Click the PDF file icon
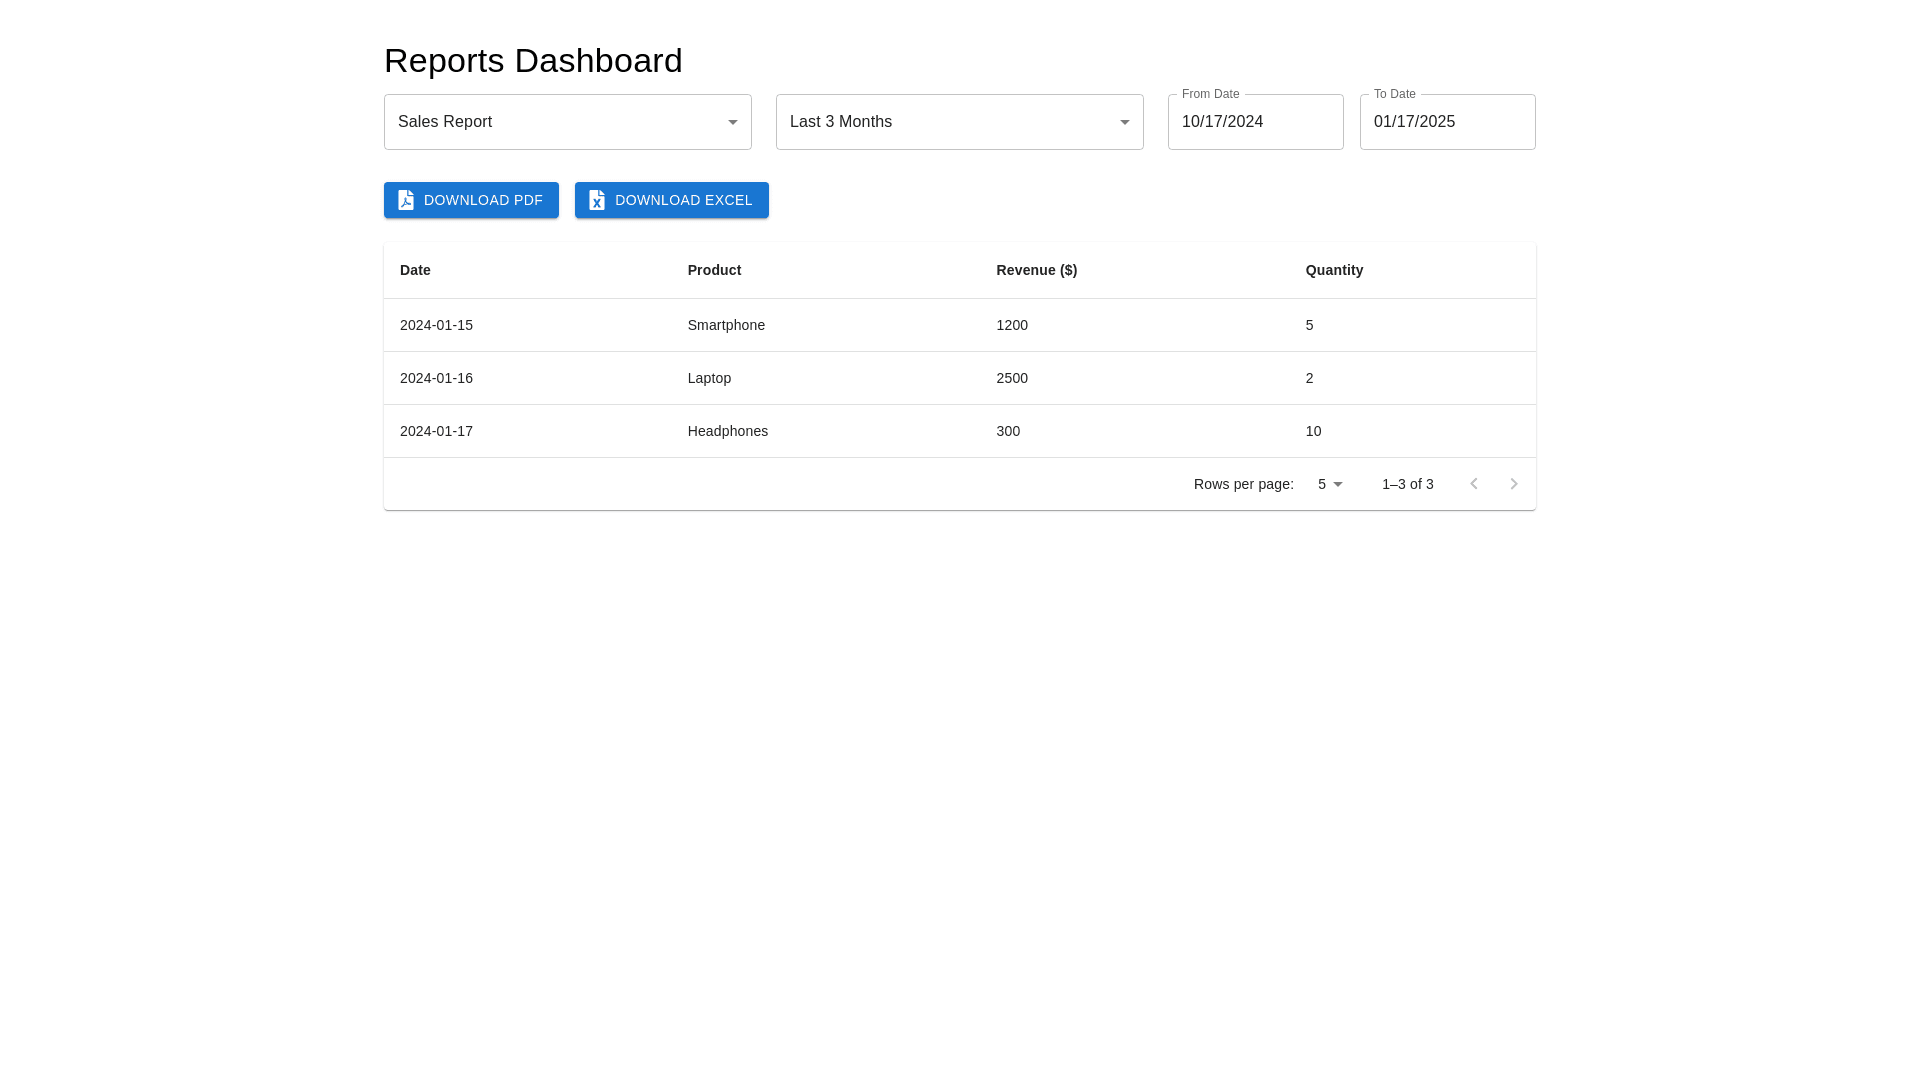The image size is (1920, 1080). coord(406,200)
